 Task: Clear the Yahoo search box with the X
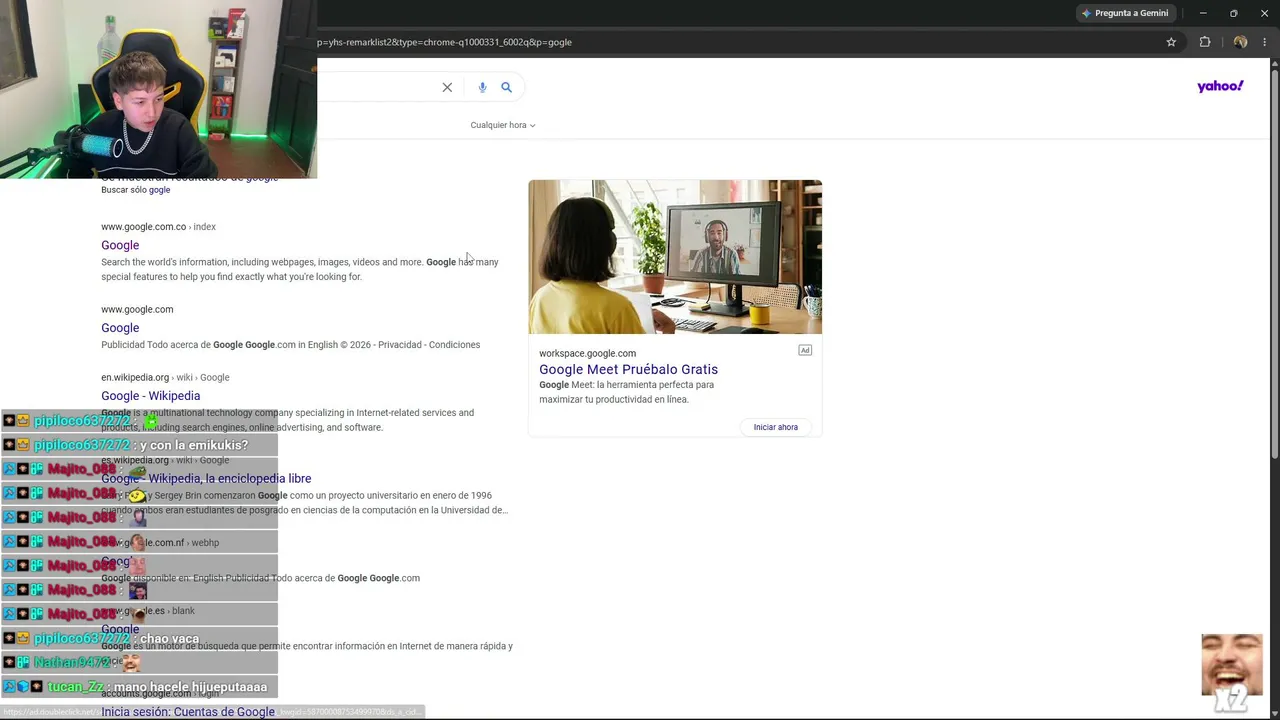(447, 87)
